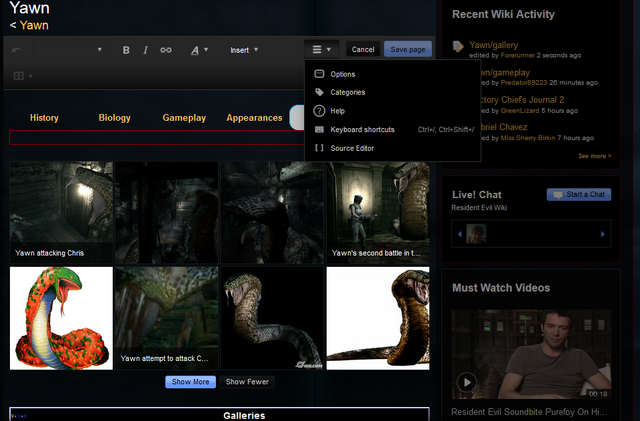Click the keyboard icon beside Keyboard shortcuts

[319, 129]
